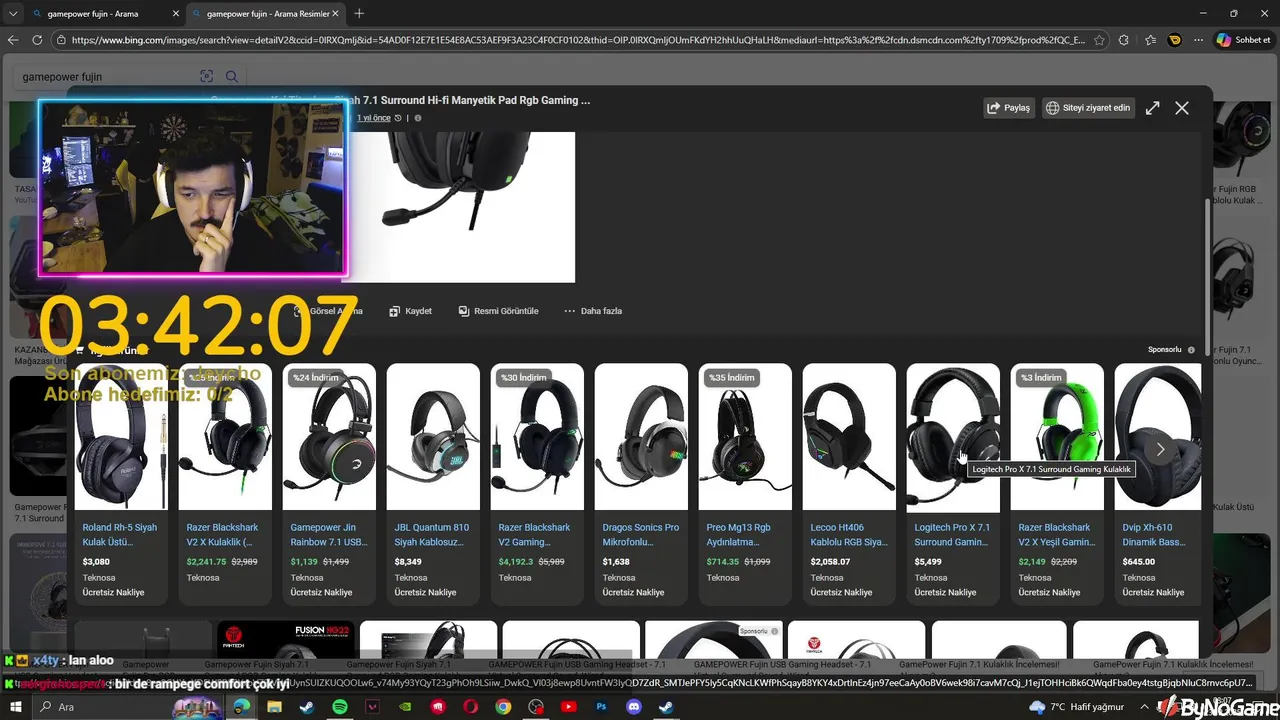
Task: Click 'Siteyi ziyaret edin' button
Action: click(x=1088, y=108)
